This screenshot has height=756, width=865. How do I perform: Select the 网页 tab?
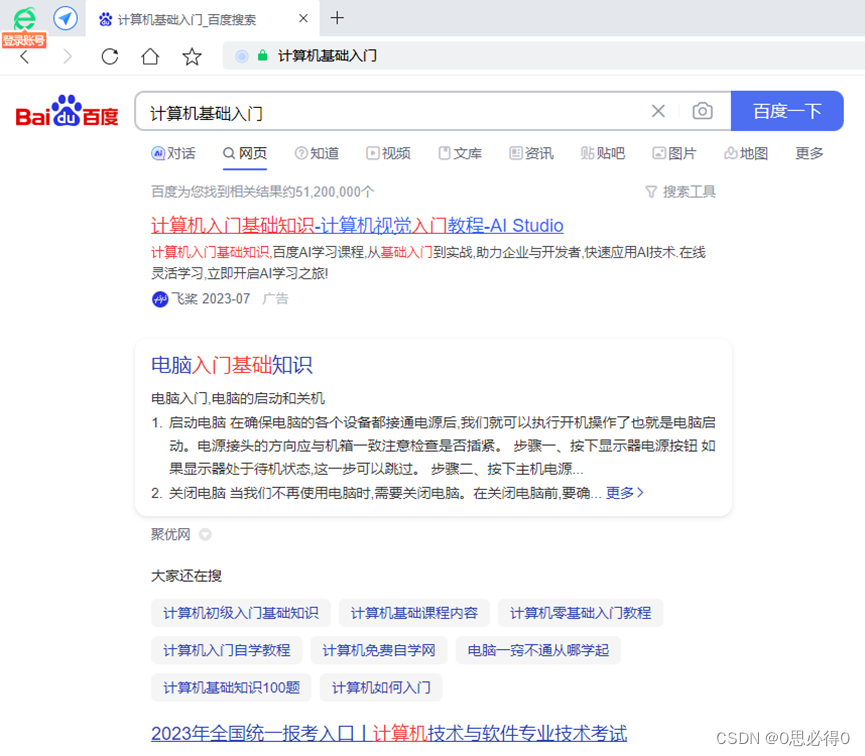[x=245, y=153]
